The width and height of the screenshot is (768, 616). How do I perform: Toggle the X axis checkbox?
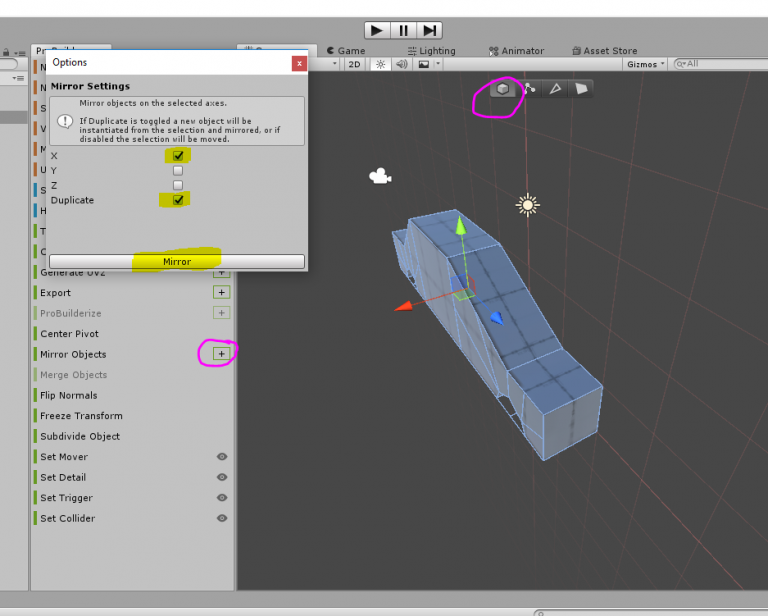coord(178,156)
